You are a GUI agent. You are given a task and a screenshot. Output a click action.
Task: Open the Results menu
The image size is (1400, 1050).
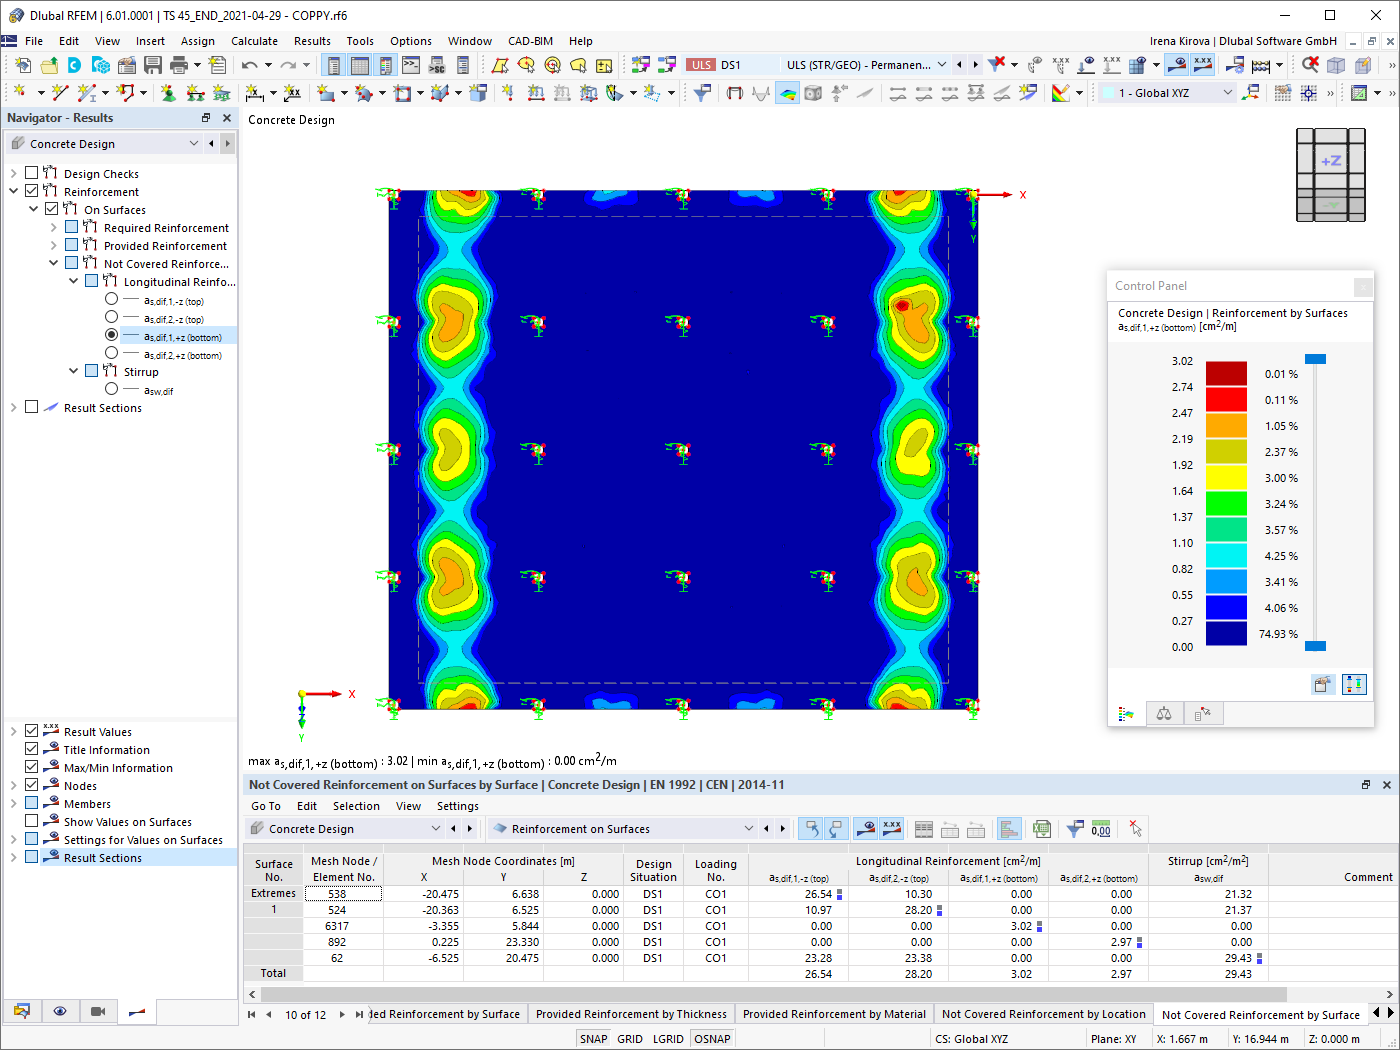(x=312, y=41)
